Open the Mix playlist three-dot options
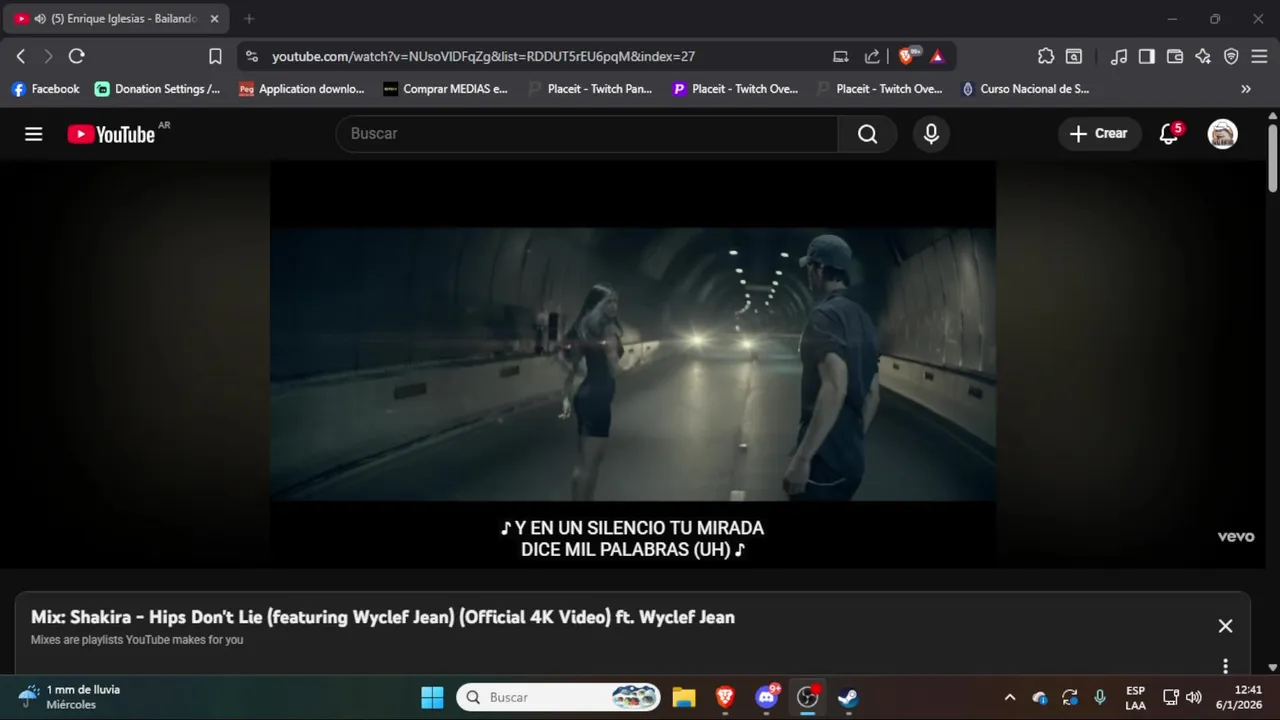Viewport: 1280px width, 720px height. pyautogui.click(x=1225, y=666)
